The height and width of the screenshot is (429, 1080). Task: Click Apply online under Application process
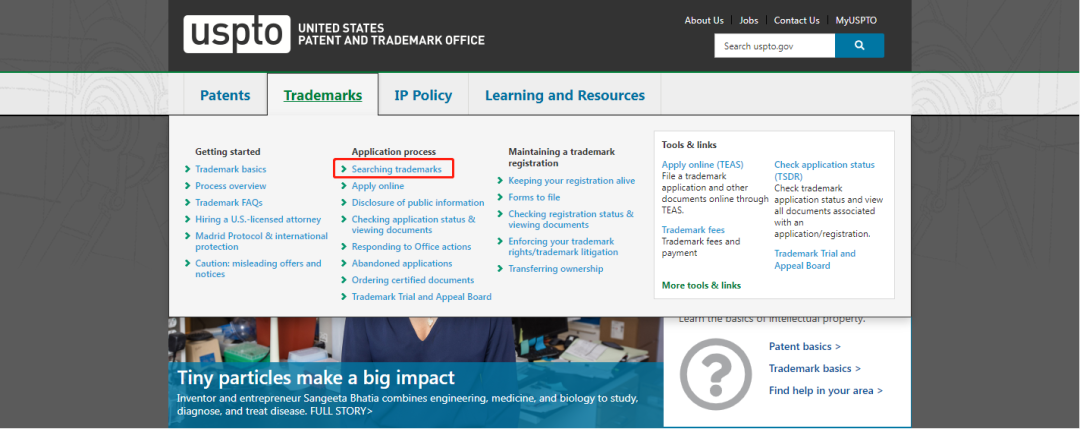(x=378, y=186)
